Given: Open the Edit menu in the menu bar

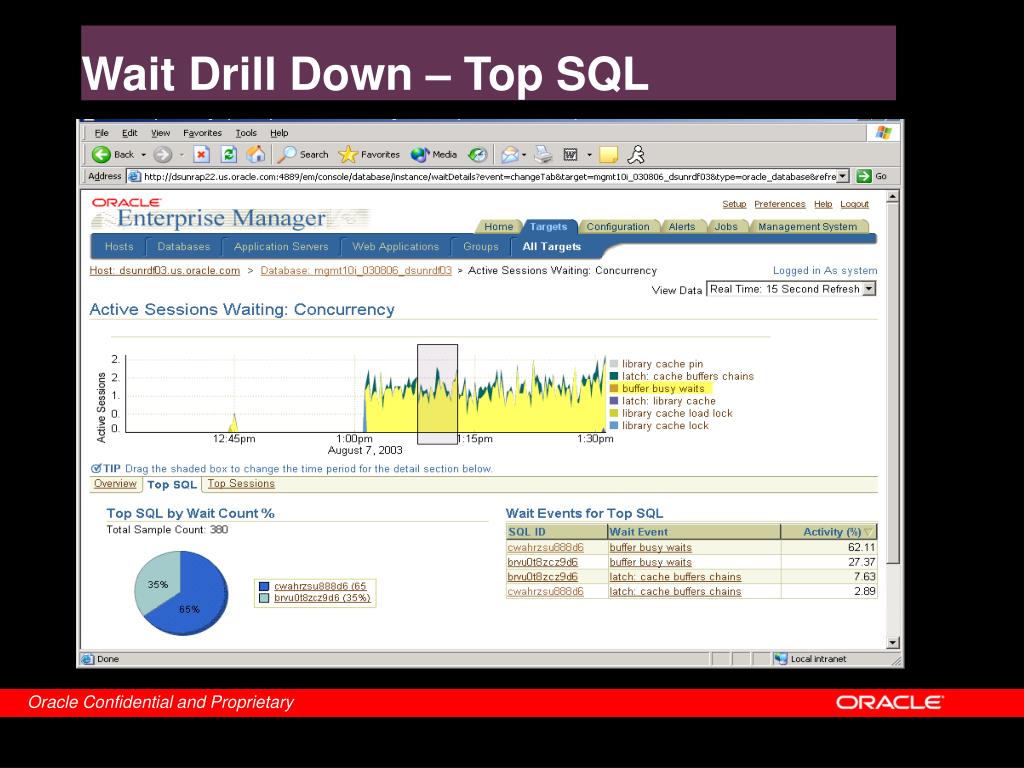Looking at the screenshot, I should click(129, 133).
